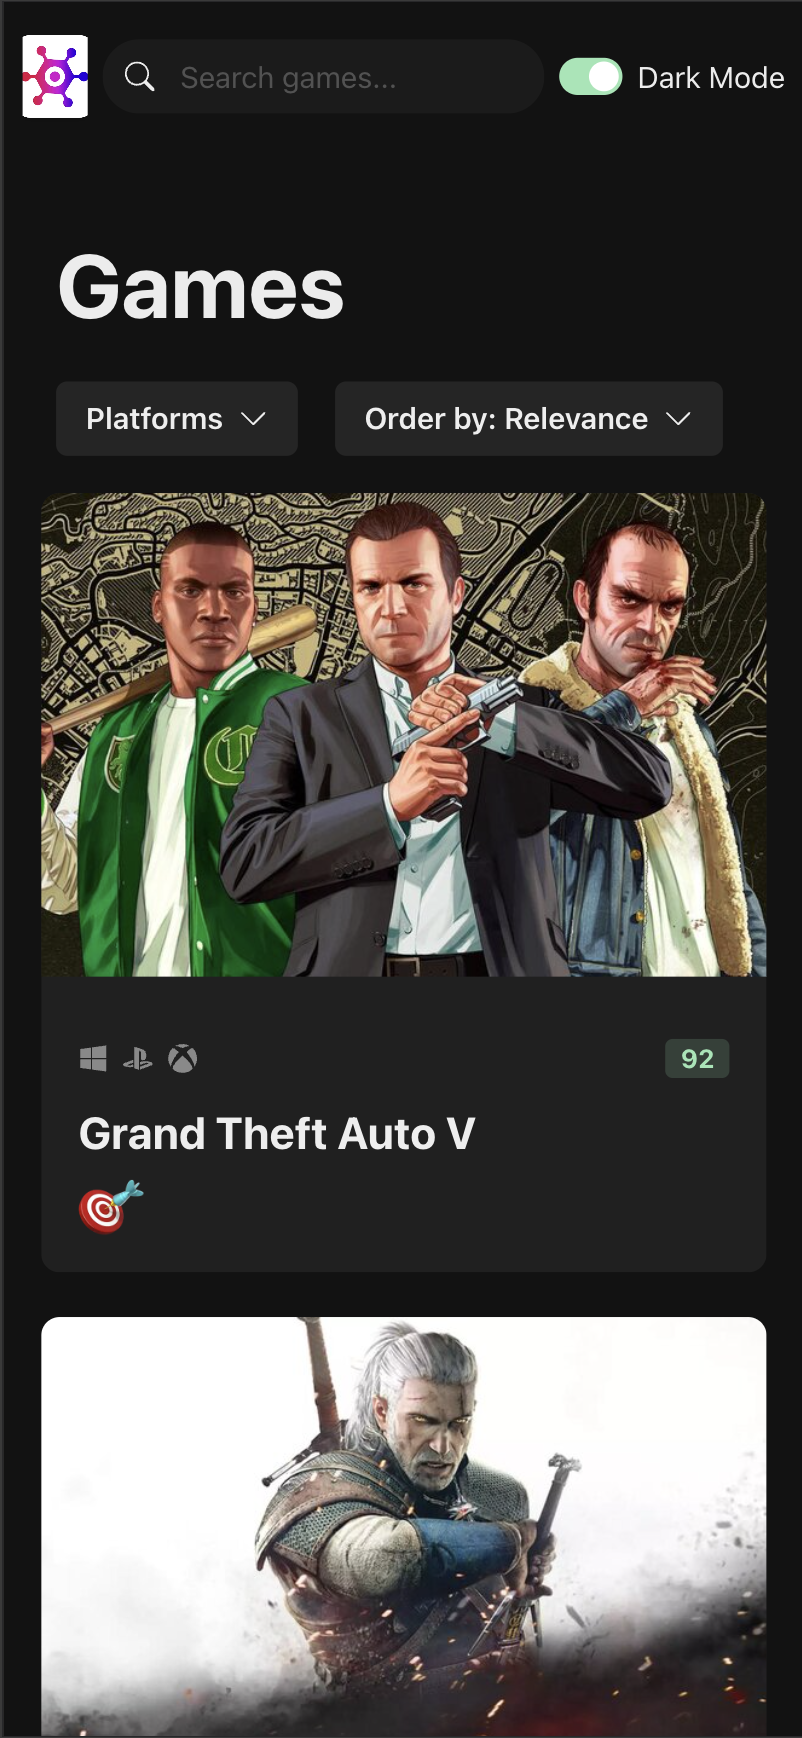Click the Search games placeholder text
Screen dimensions: 802x1738
pyautogui.click(x=288, y=78)
